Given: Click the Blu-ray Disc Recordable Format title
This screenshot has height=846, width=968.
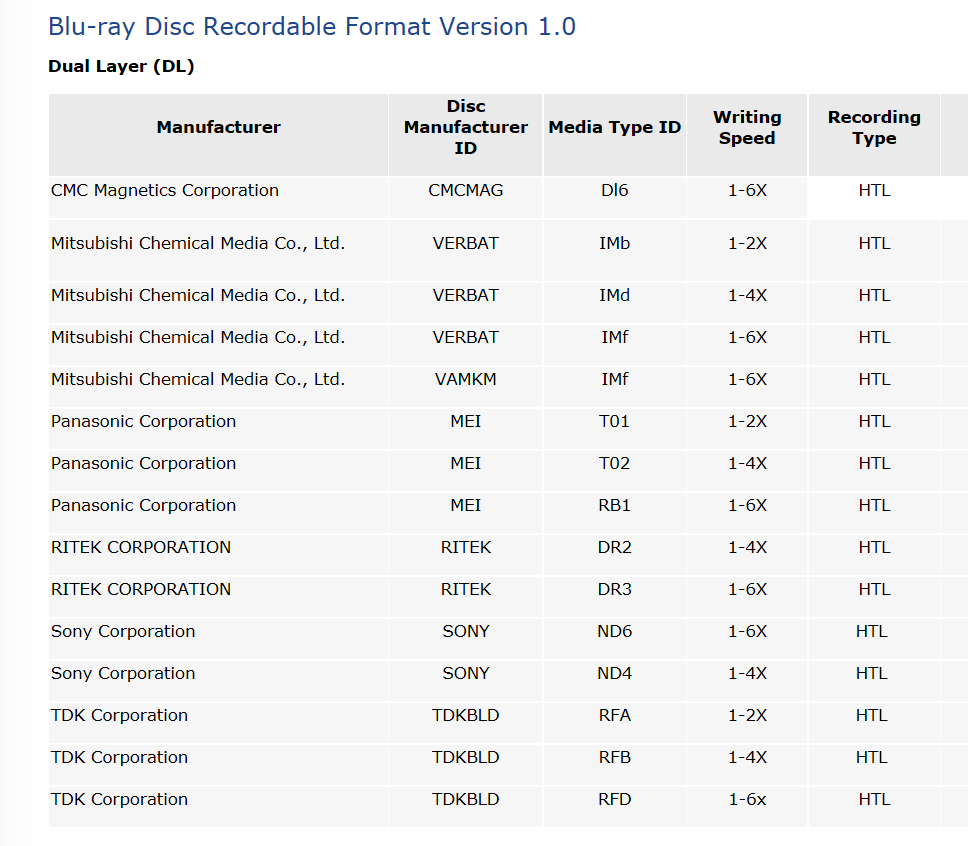Looking at the screenshot, I should coord(312,27).
